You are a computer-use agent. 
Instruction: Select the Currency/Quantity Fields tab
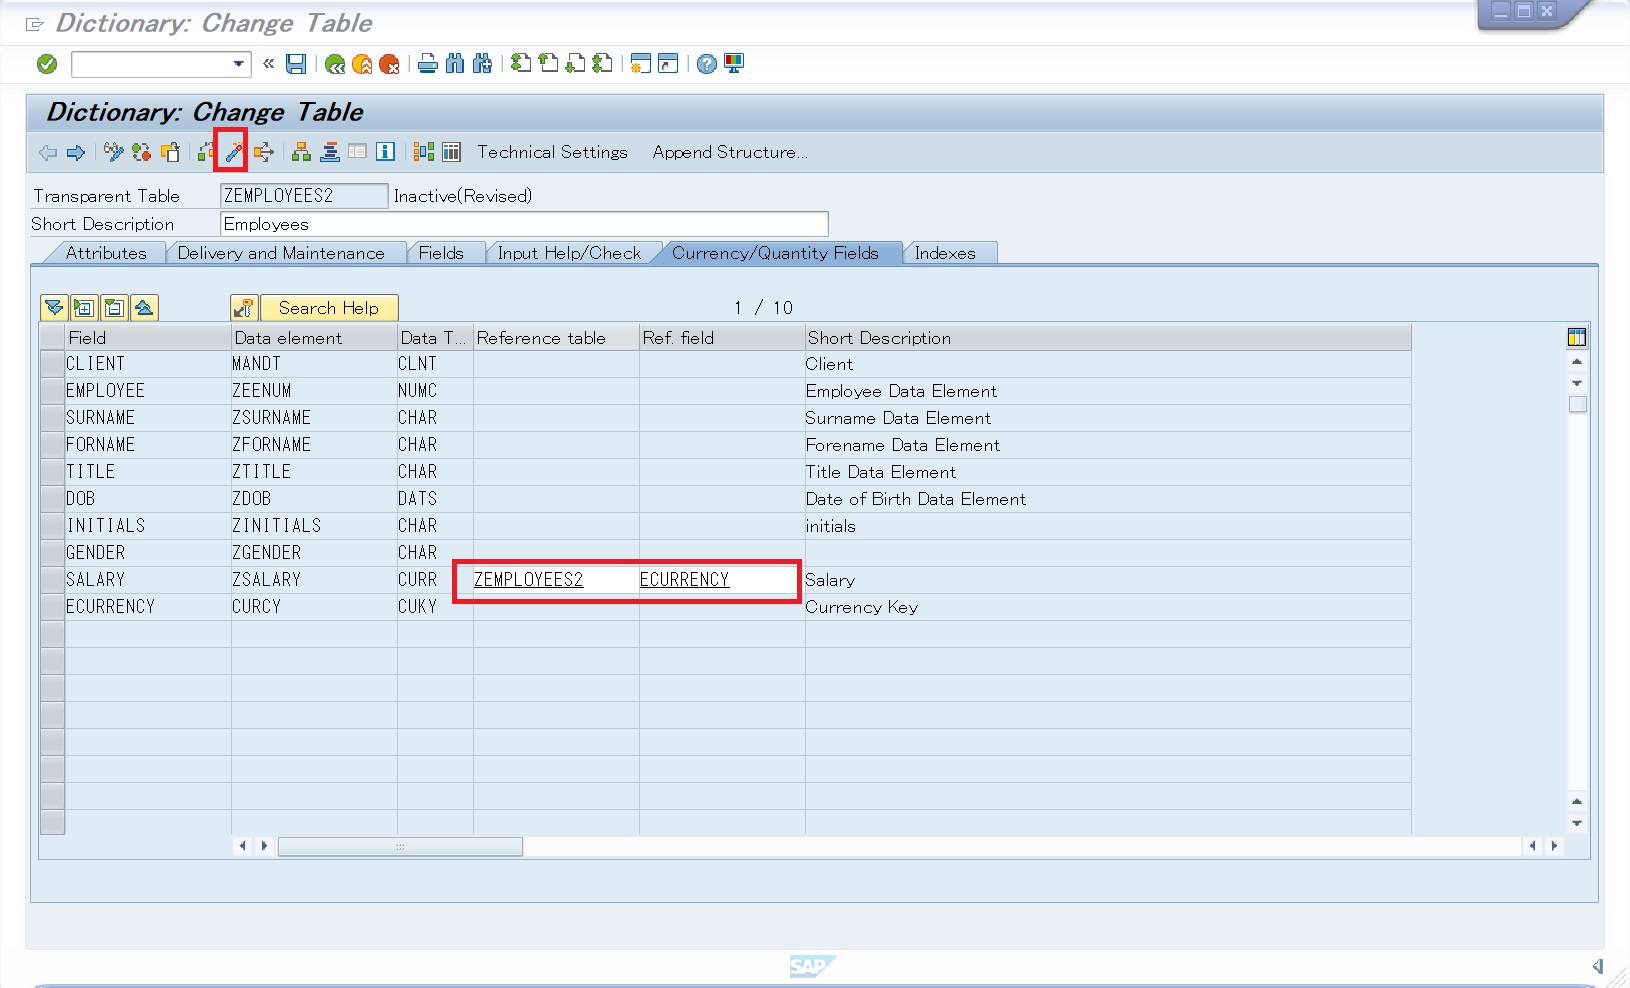[775, 253]
